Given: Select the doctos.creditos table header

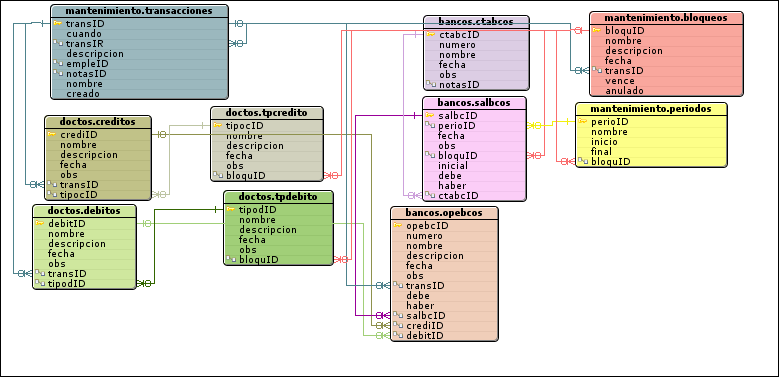Looking at the screenshot, I should tap(98, 122).
